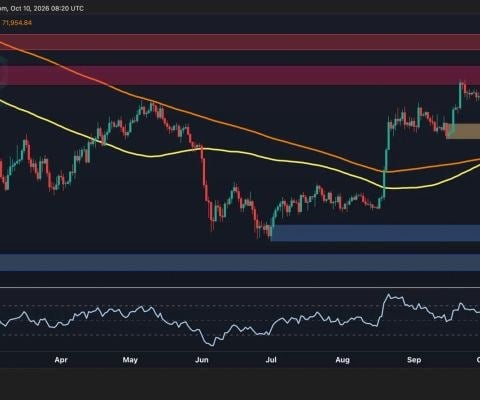Click the Apr label on time axis
The image size is (480, 400).
tap(61, 360)
